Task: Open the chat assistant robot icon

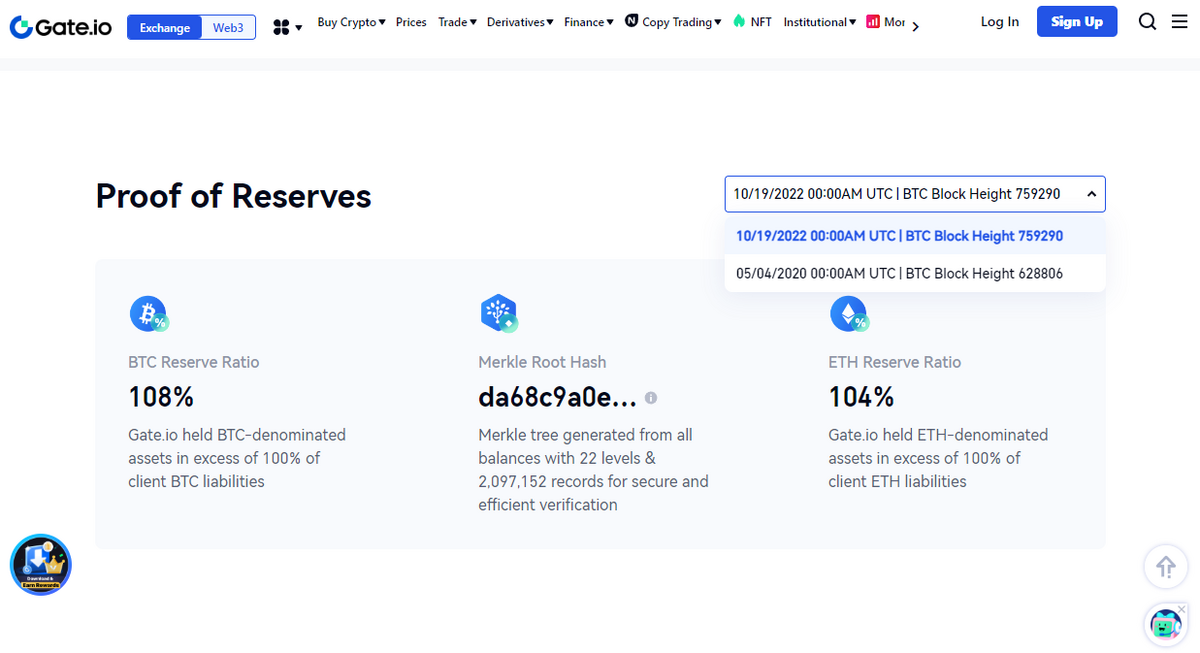Action: pyautogui.click(x=1165, y=623)
